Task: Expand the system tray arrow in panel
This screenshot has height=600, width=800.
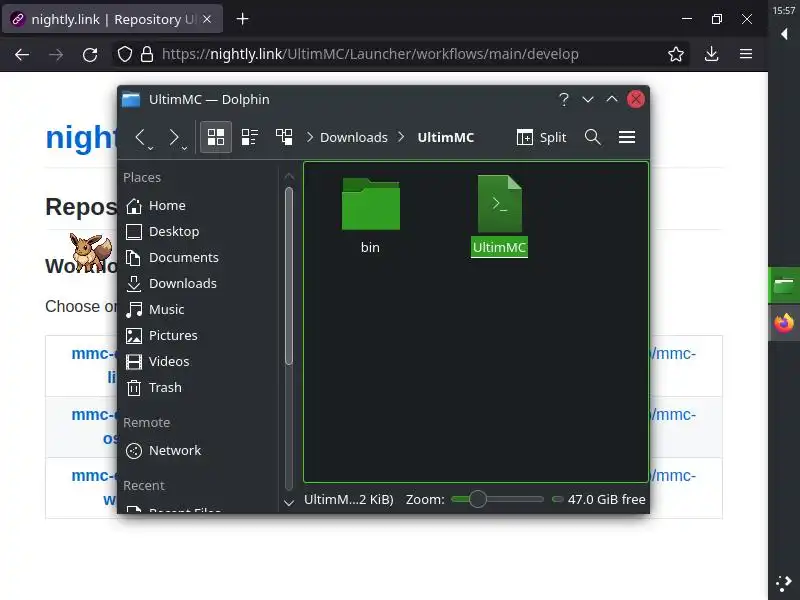Action: 784,34
